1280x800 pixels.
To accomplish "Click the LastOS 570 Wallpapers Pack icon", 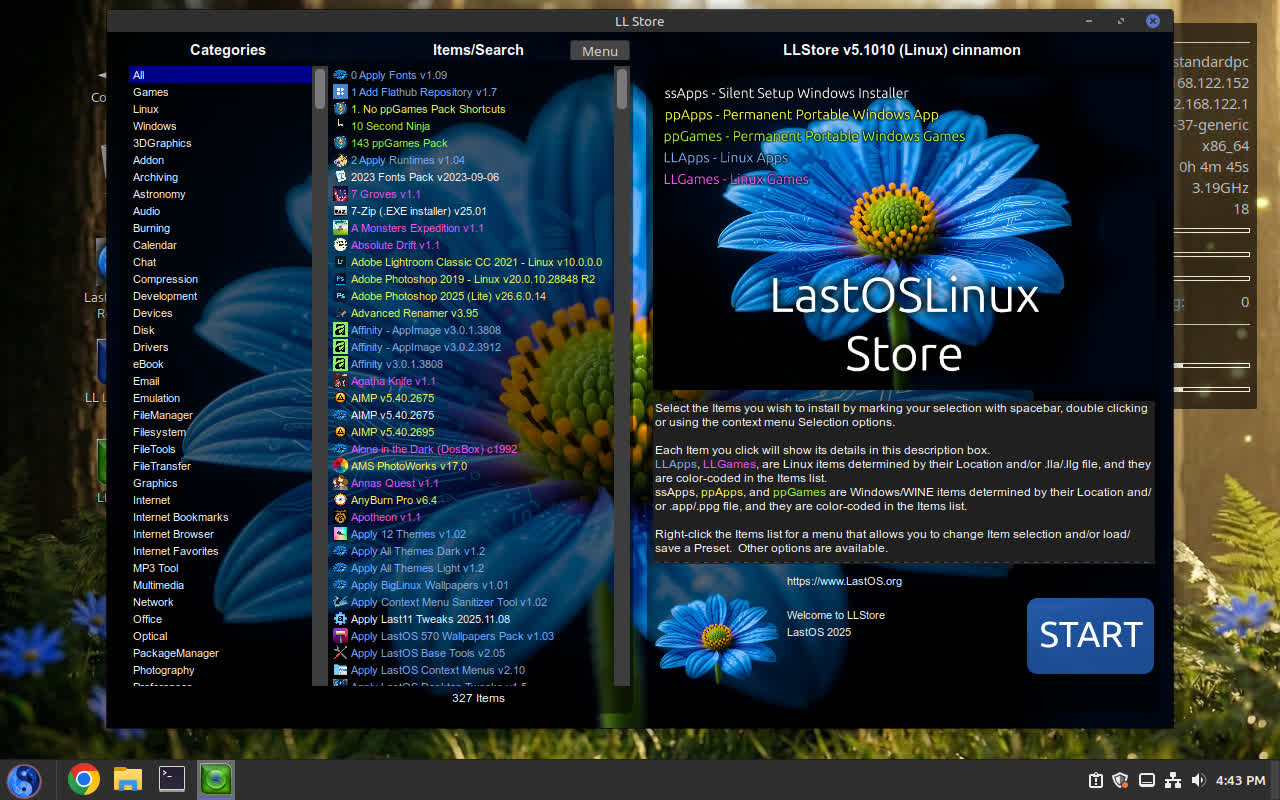I will point(340,636).
